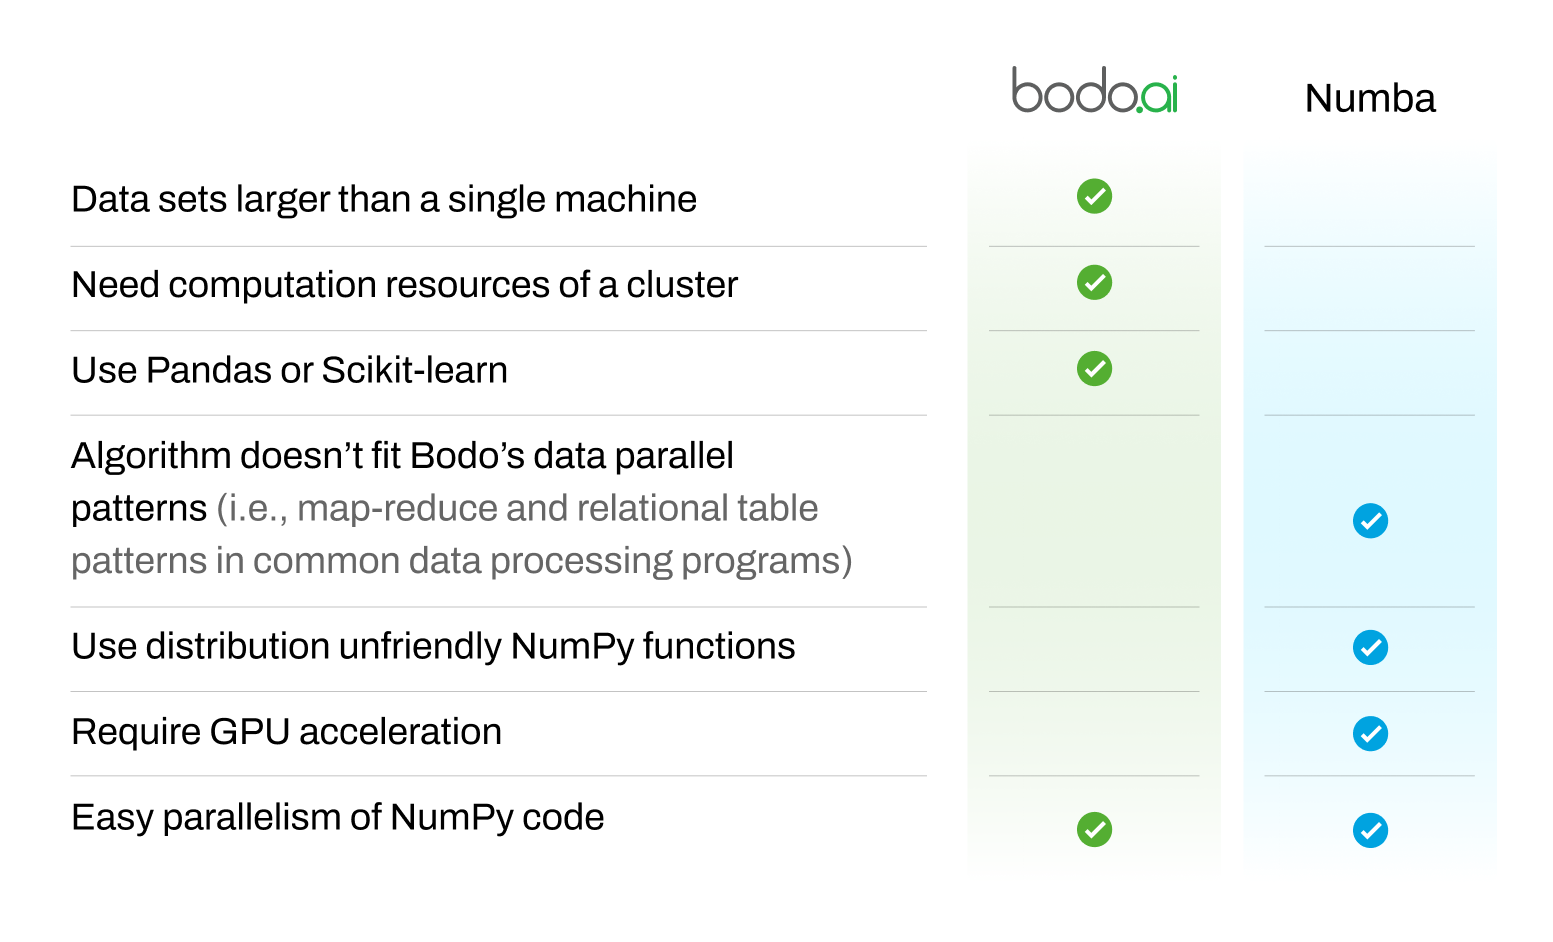
Task: Select 'Data sets larger than a single machine' text
Action: [384, 199]
